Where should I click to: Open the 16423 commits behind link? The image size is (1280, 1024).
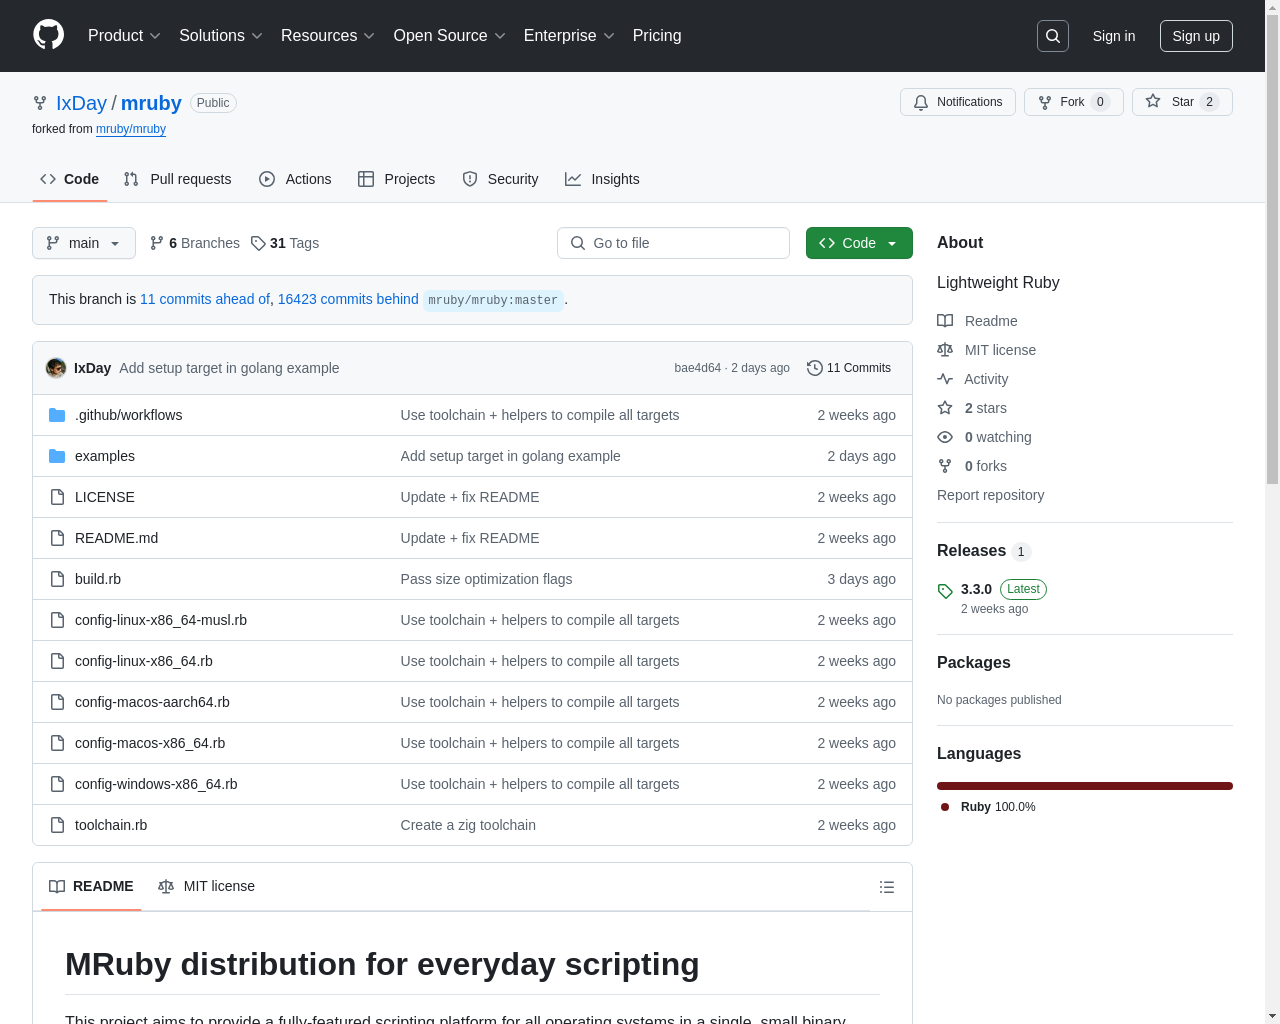pos(348,299)
